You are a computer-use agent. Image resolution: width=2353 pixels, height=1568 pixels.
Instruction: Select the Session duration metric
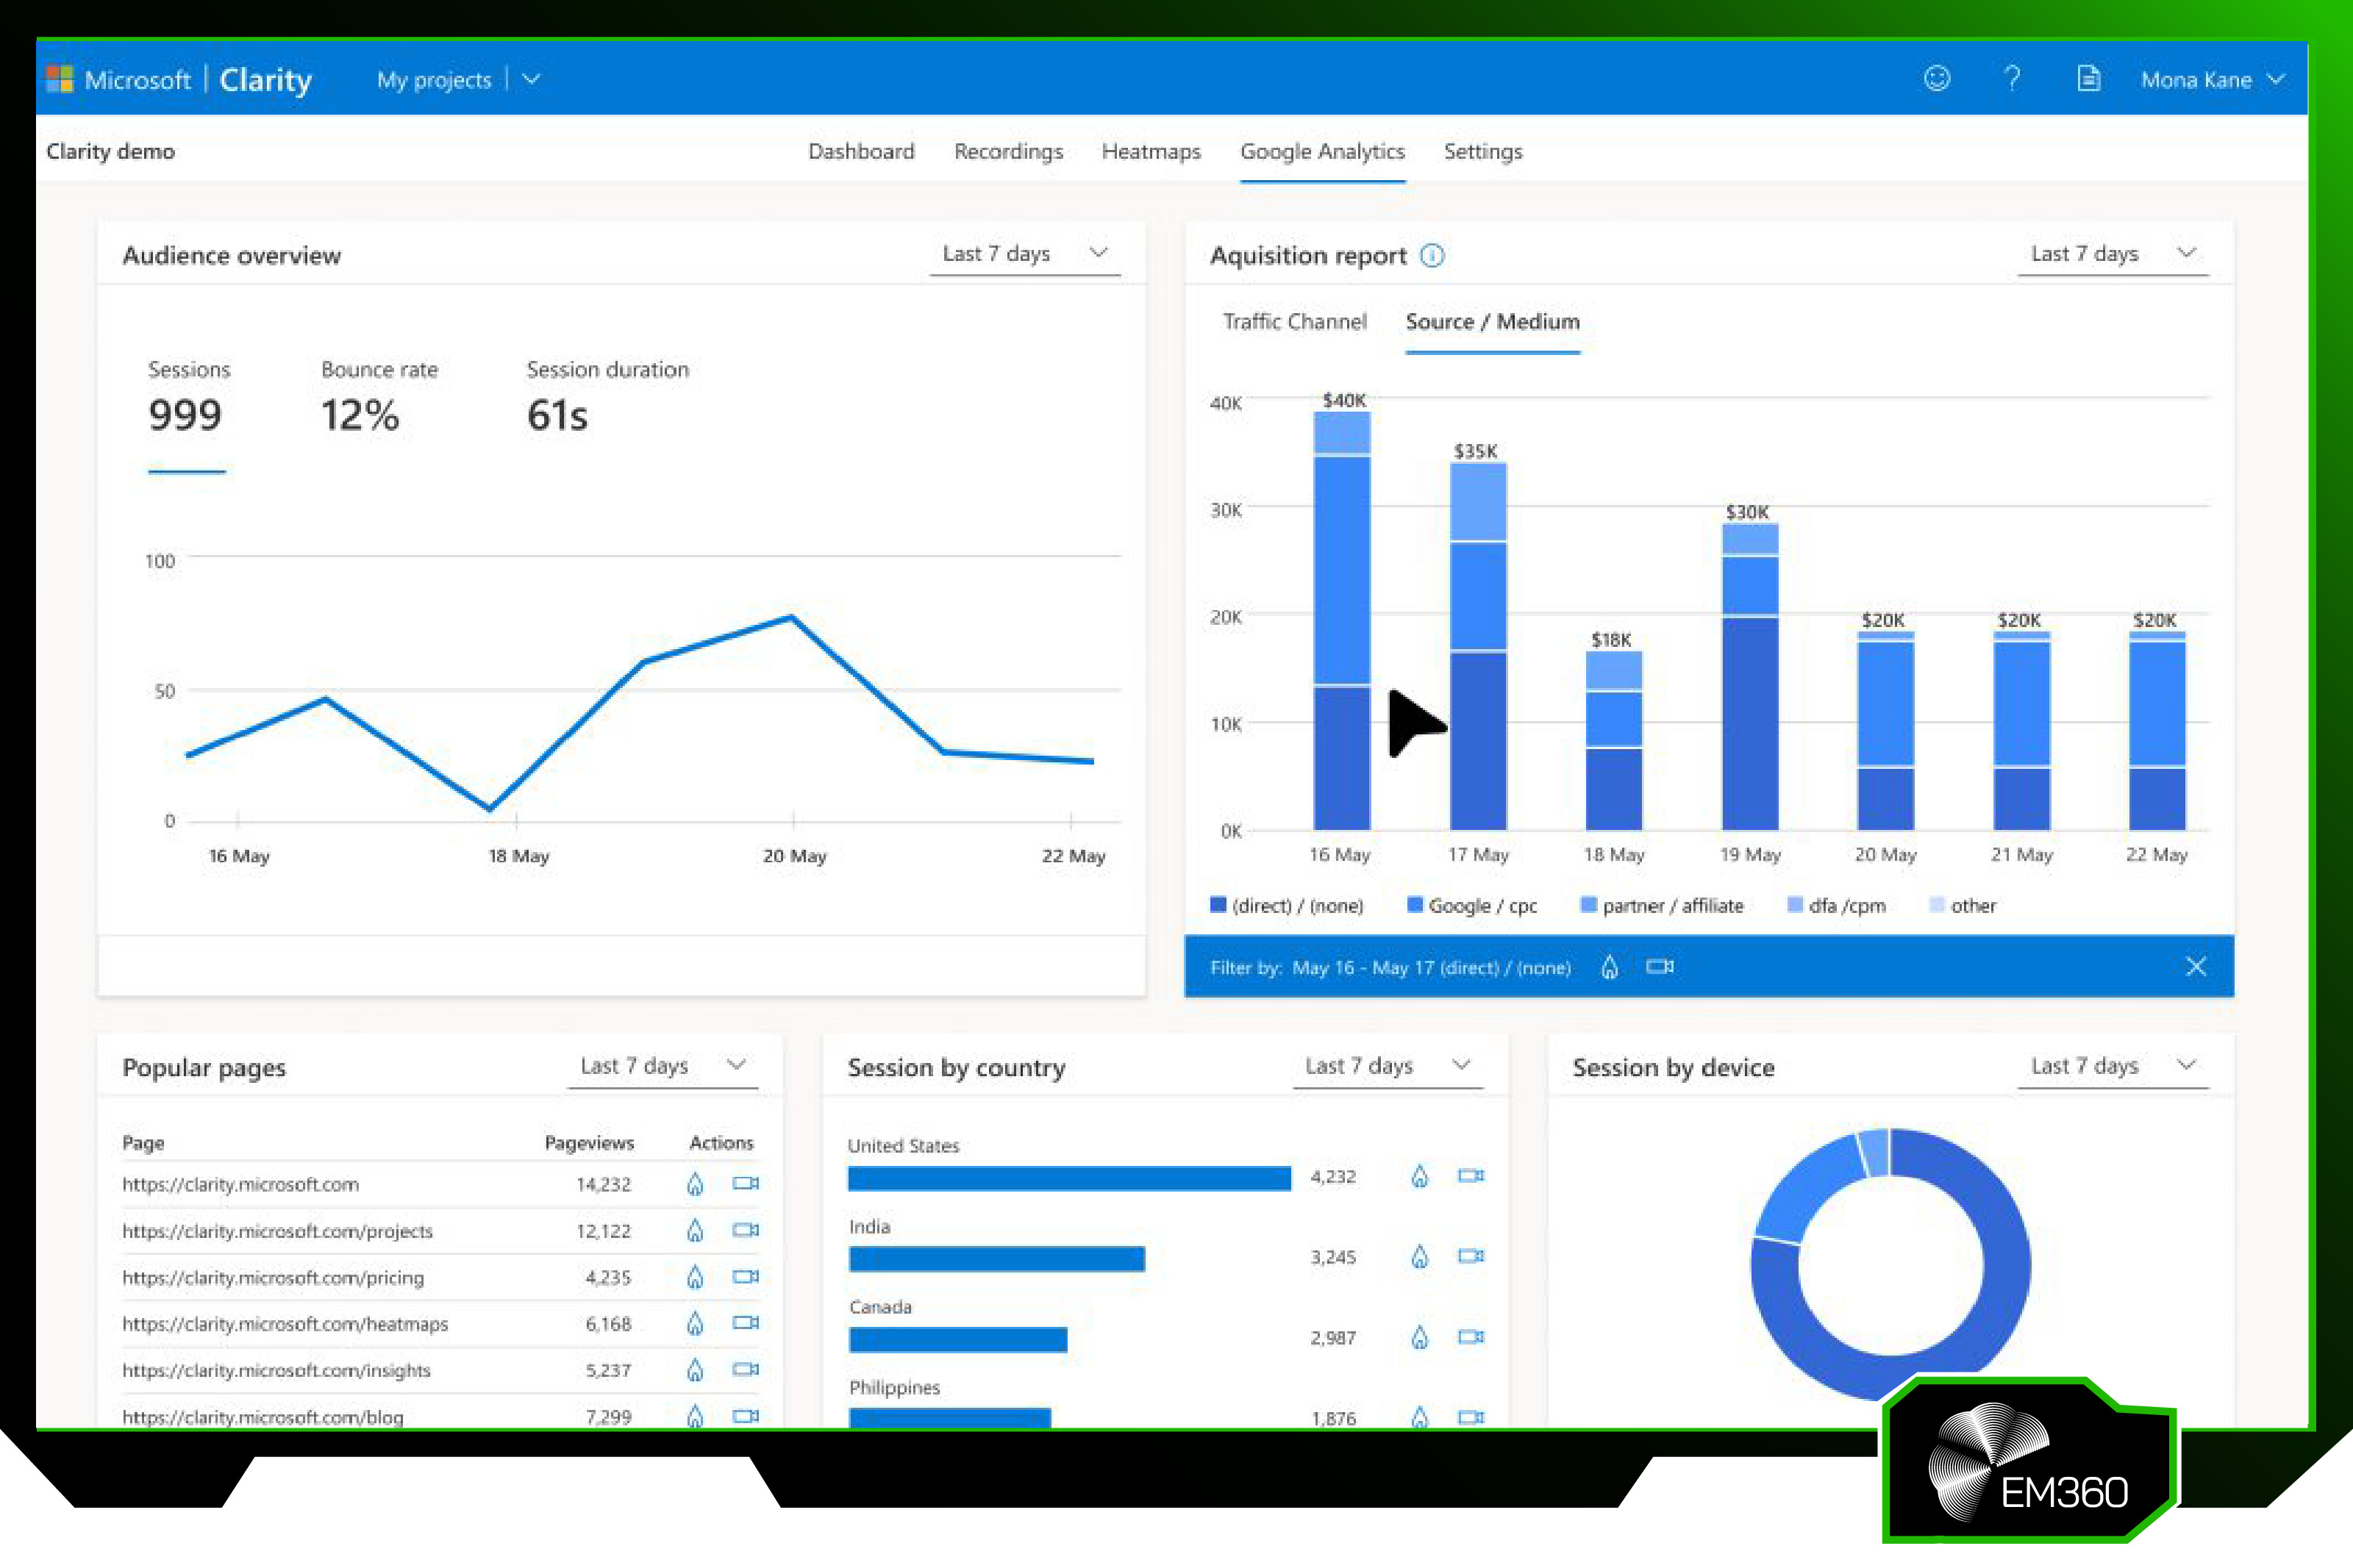coord(607,398)
